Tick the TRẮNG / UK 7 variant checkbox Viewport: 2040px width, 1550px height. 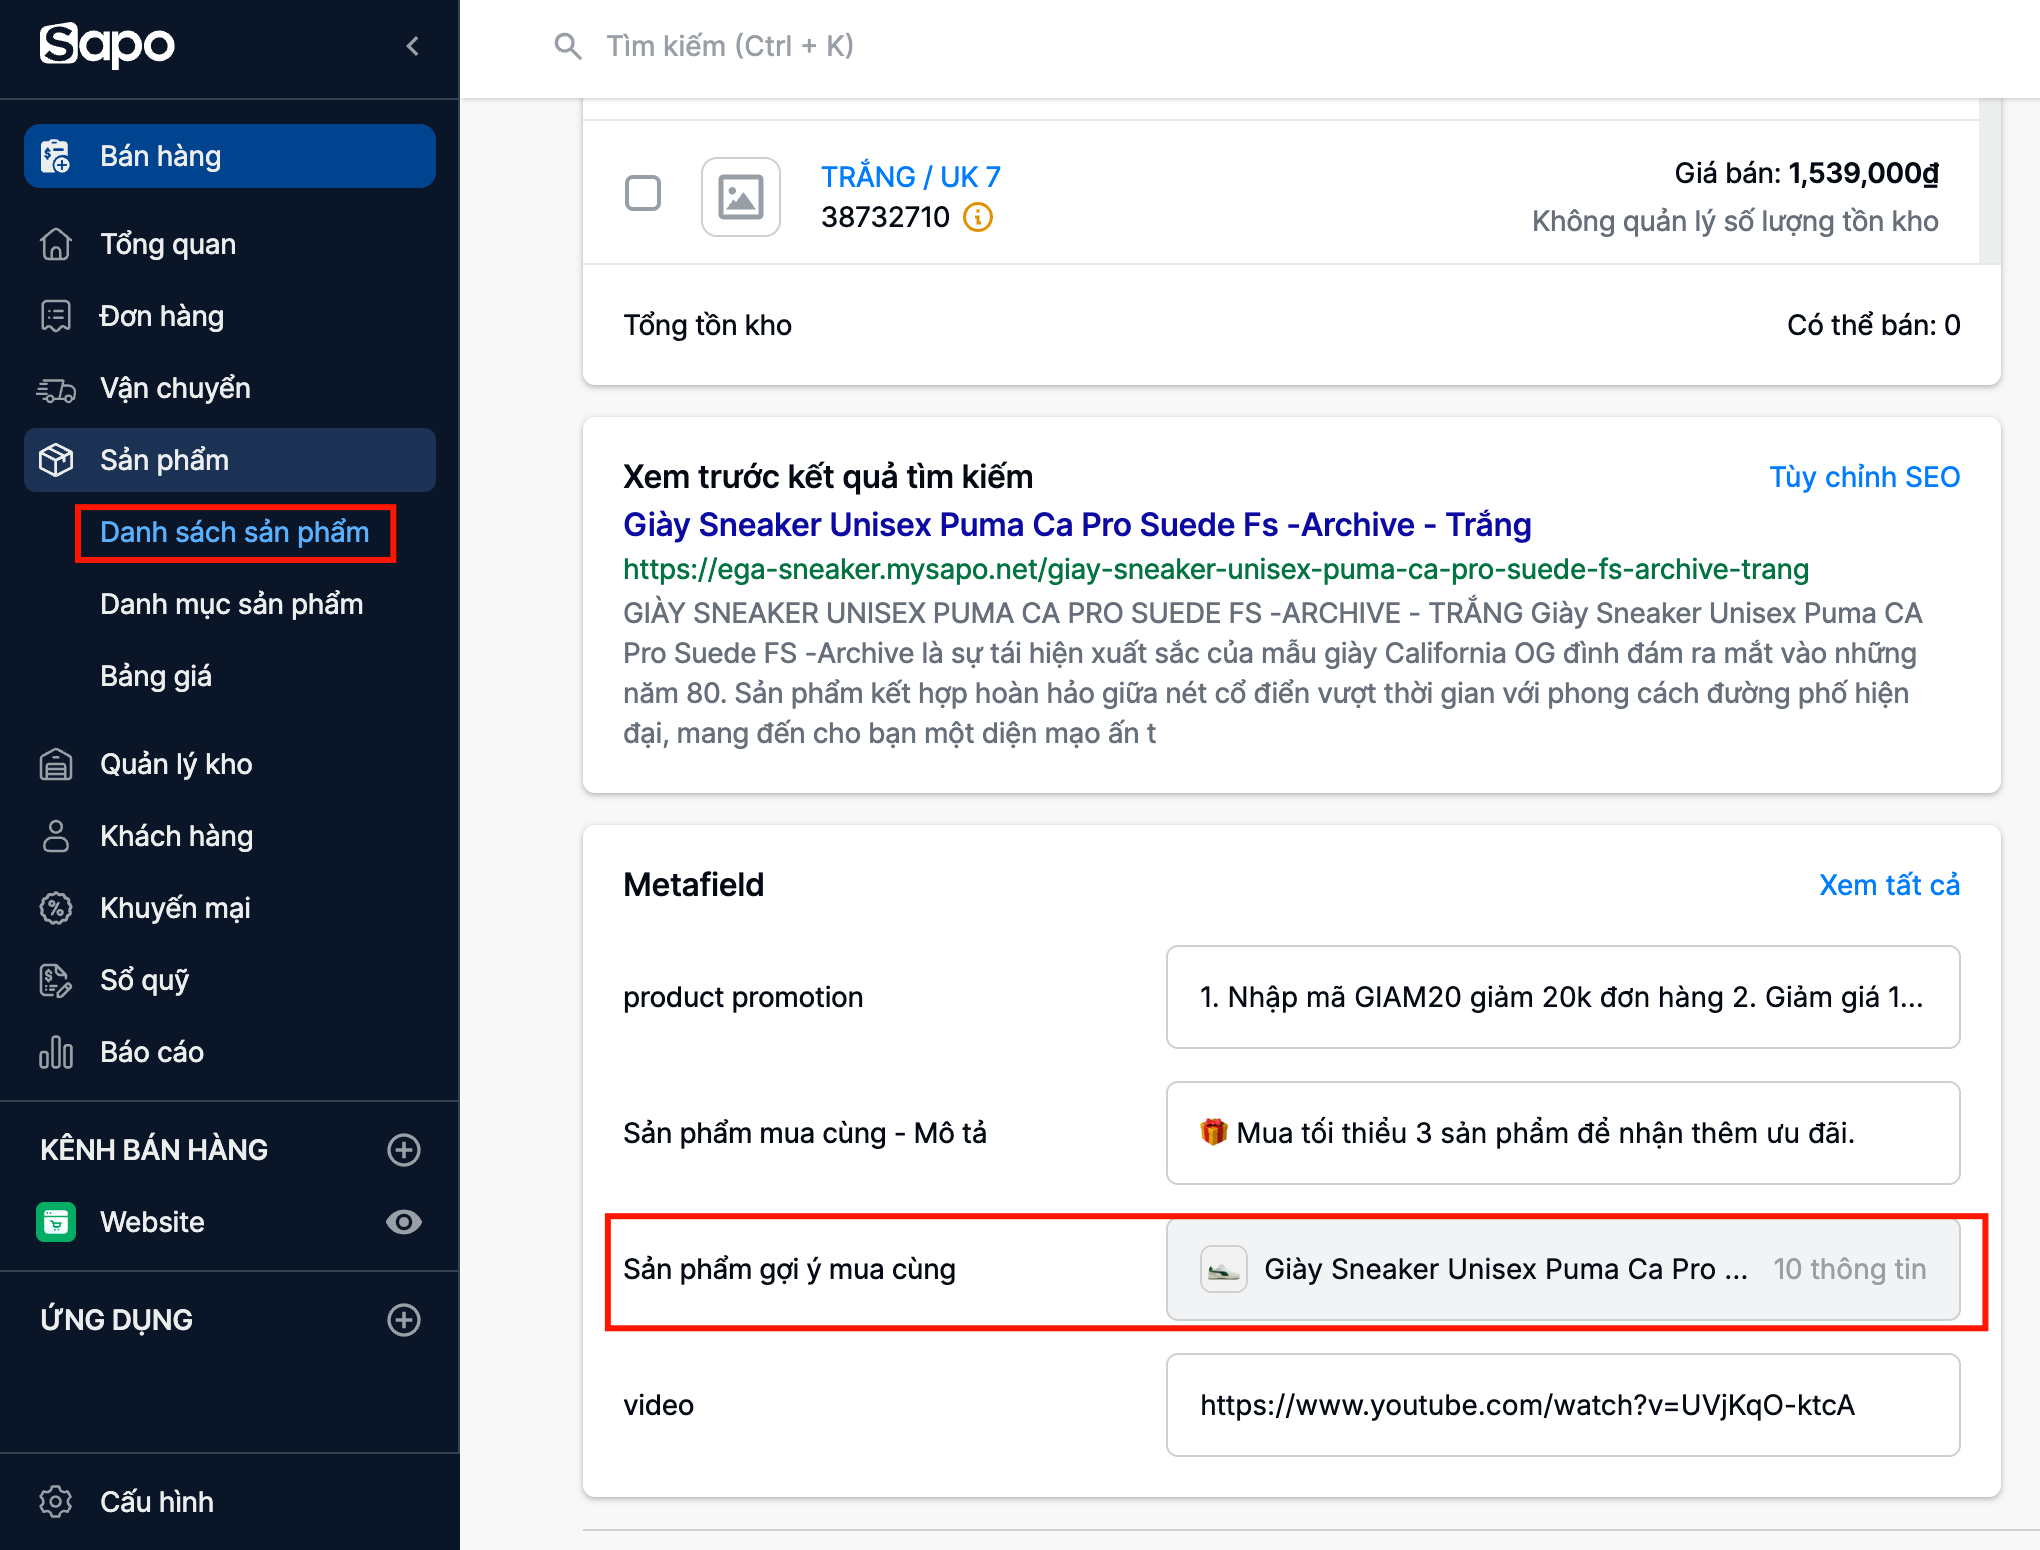pos(643,193)
